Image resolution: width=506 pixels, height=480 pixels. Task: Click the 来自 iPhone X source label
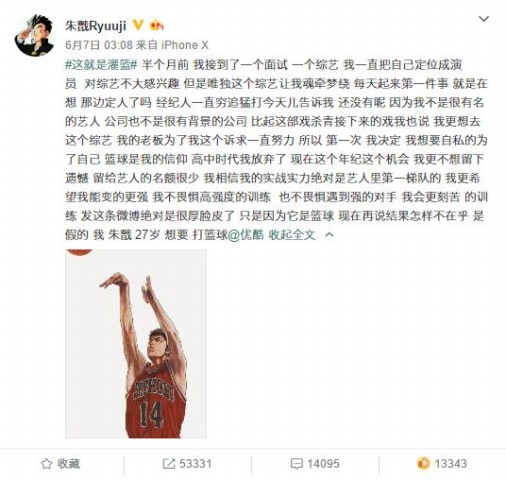(x=172, y=45)
